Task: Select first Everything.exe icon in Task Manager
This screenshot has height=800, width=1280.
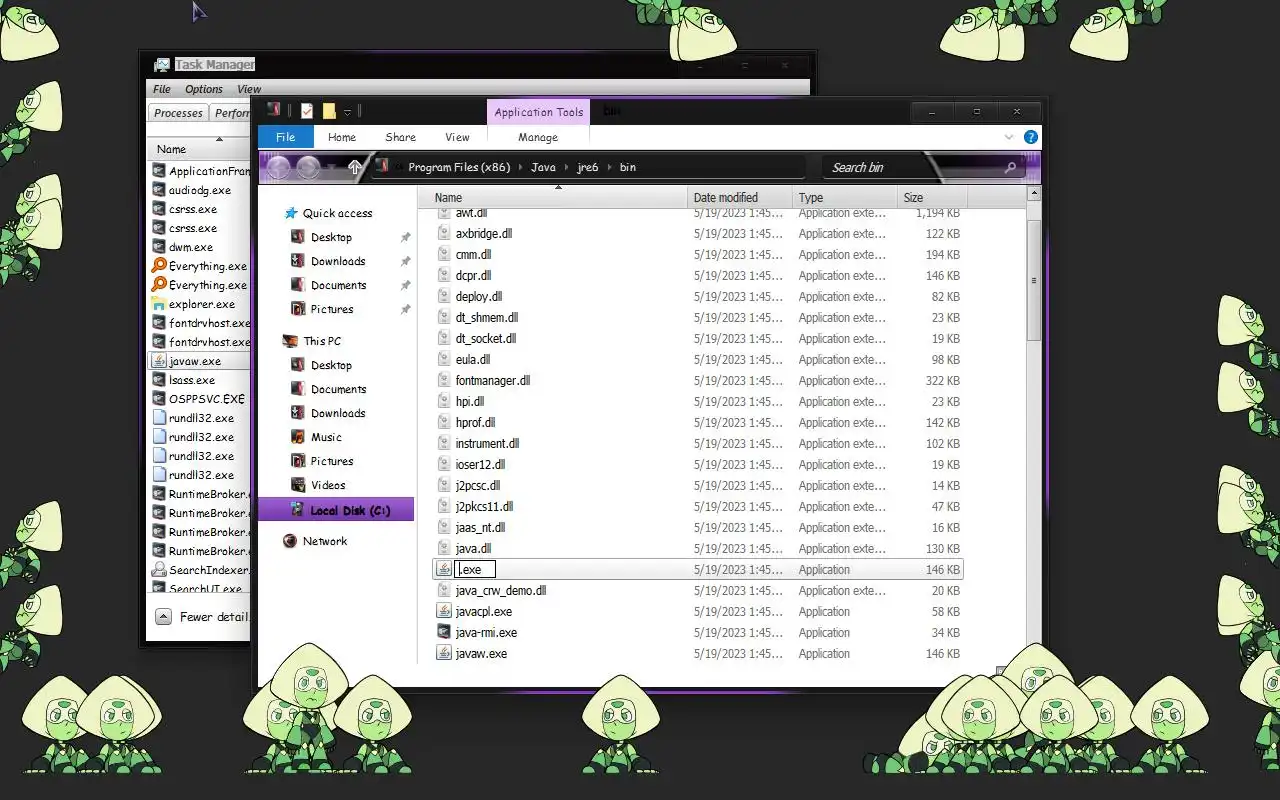Action: coord(159,266)
